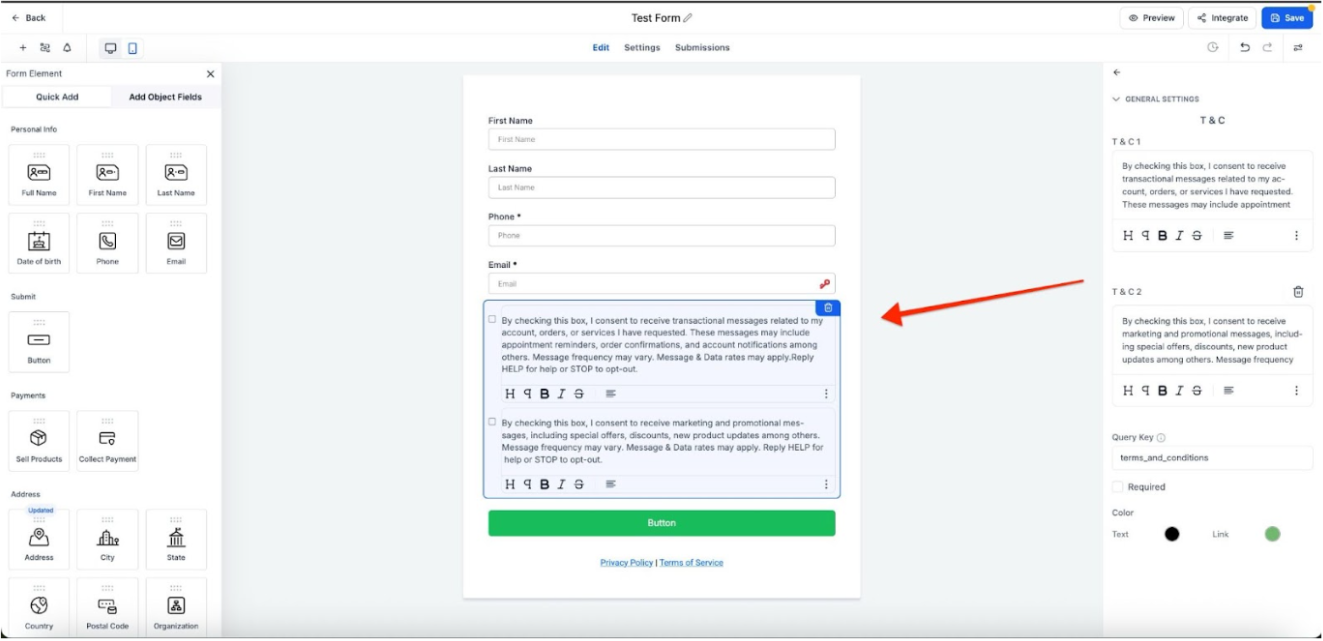The image size is (1323, 641).
Task: Apply italic in T & C 2 sidebar editor
Action: (x=1179, y=391)
